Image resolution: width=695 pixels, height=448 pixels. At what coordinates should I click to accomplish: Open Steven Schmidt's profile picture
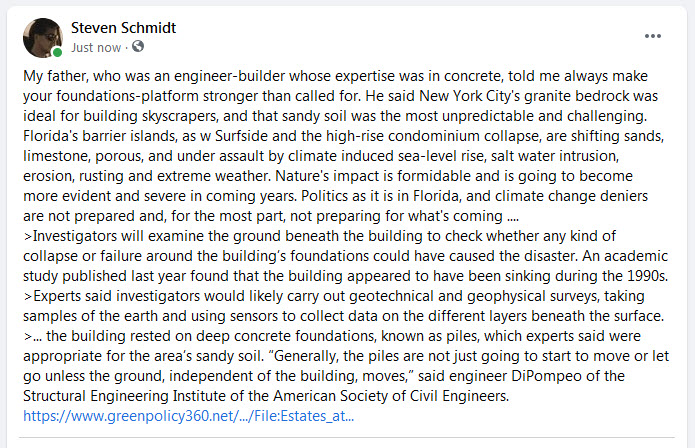[42, 37]
